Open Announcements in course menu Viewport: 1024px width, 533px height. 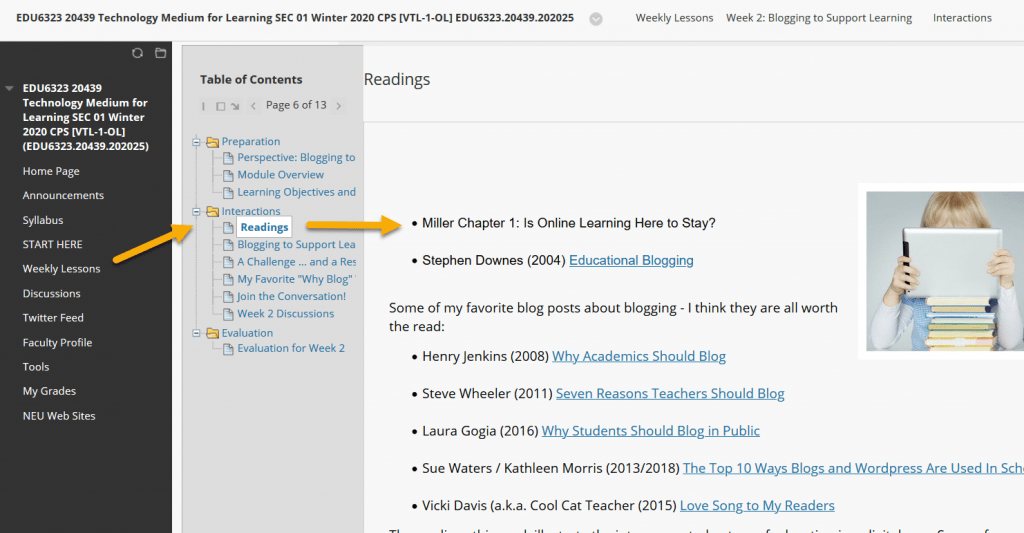(x=63, y=195)
